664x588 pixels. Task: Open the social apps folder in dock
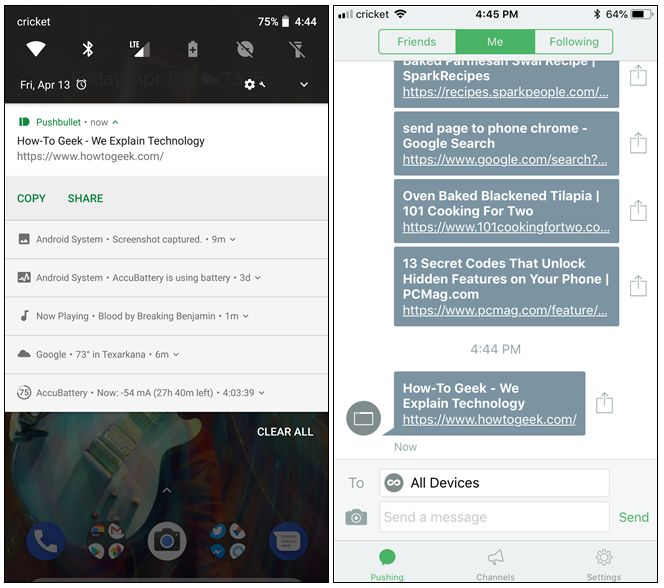coord(227,541)
